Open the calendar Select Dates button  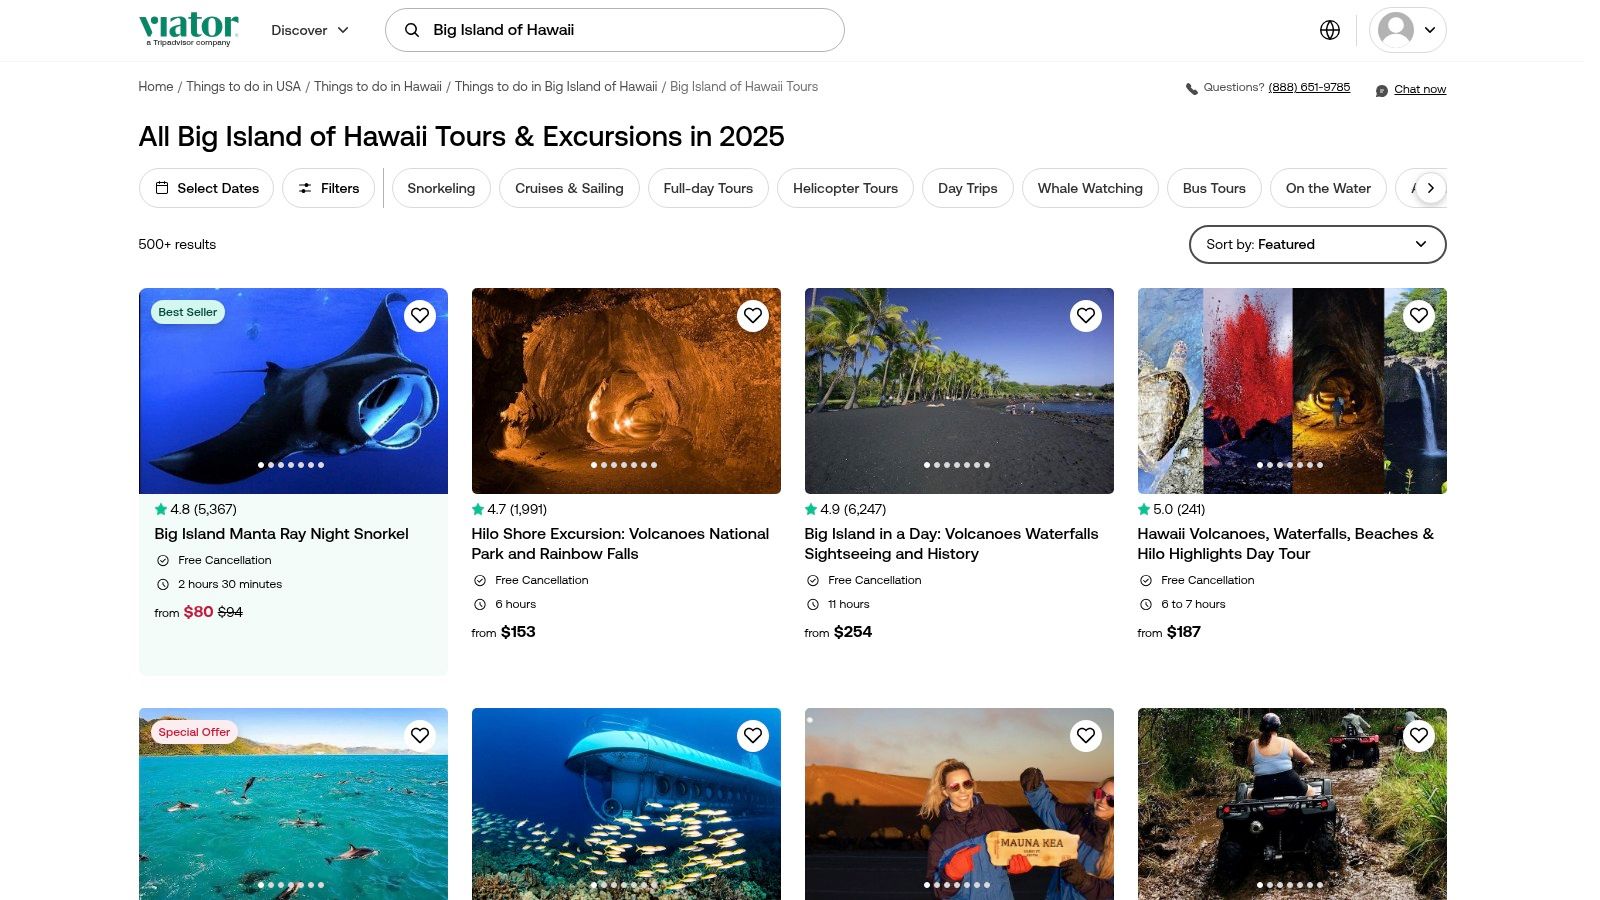coord(206,188)
